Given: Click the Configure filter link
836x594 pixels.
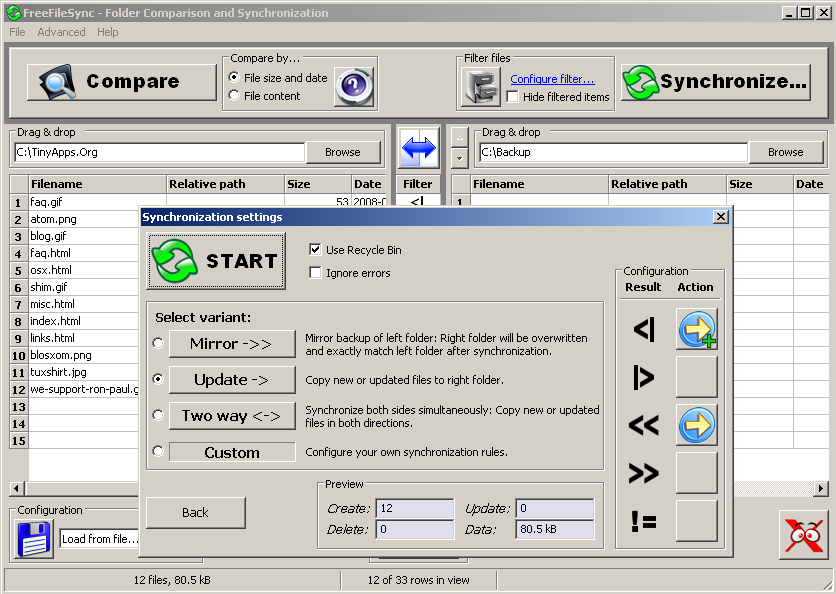Looking at the screenshot, I should point(552,79).
